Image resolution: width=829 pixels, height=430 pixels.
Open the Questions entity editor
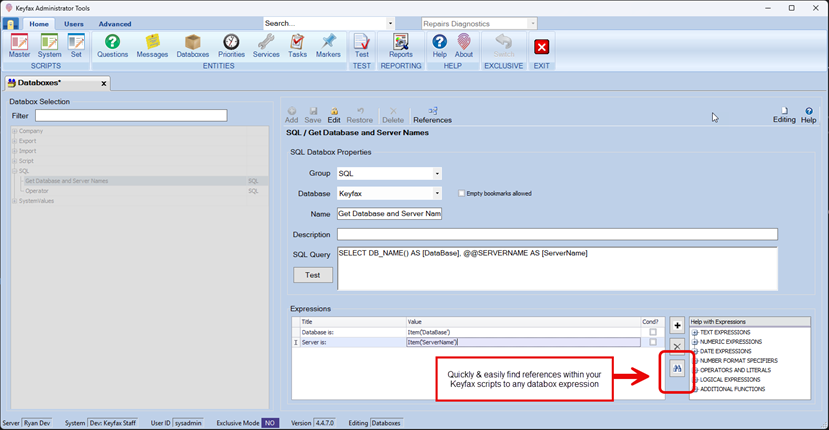[x=112, y=46]
